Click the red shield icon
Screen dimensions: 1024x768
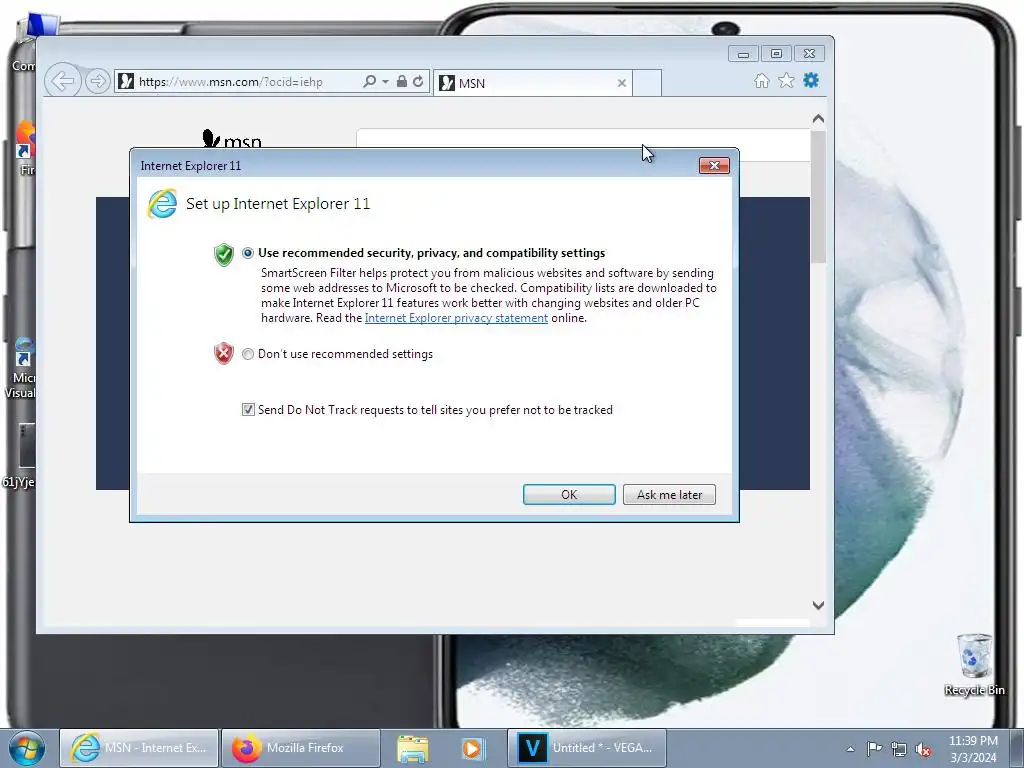pos(223,353)
